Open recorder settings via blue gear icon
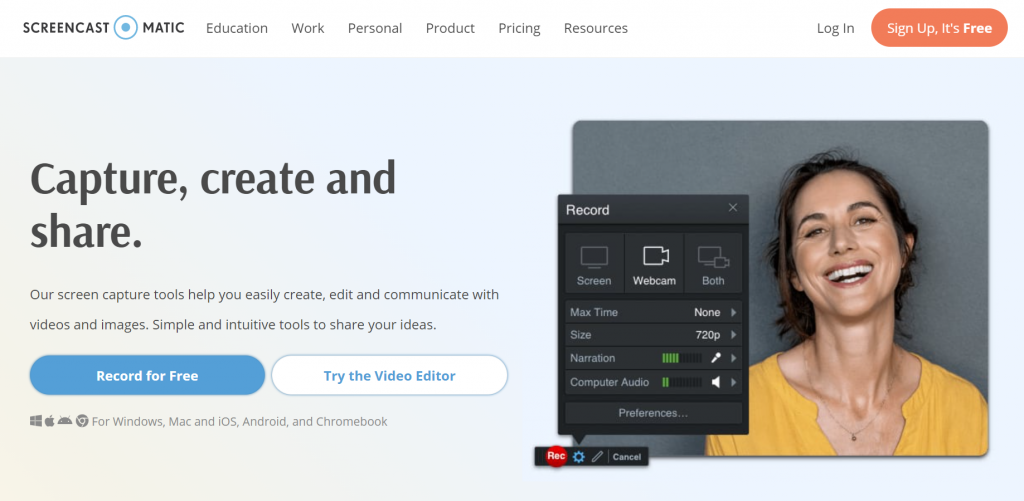The height and width of the screenshot is (501, 1024). (579, 457)
